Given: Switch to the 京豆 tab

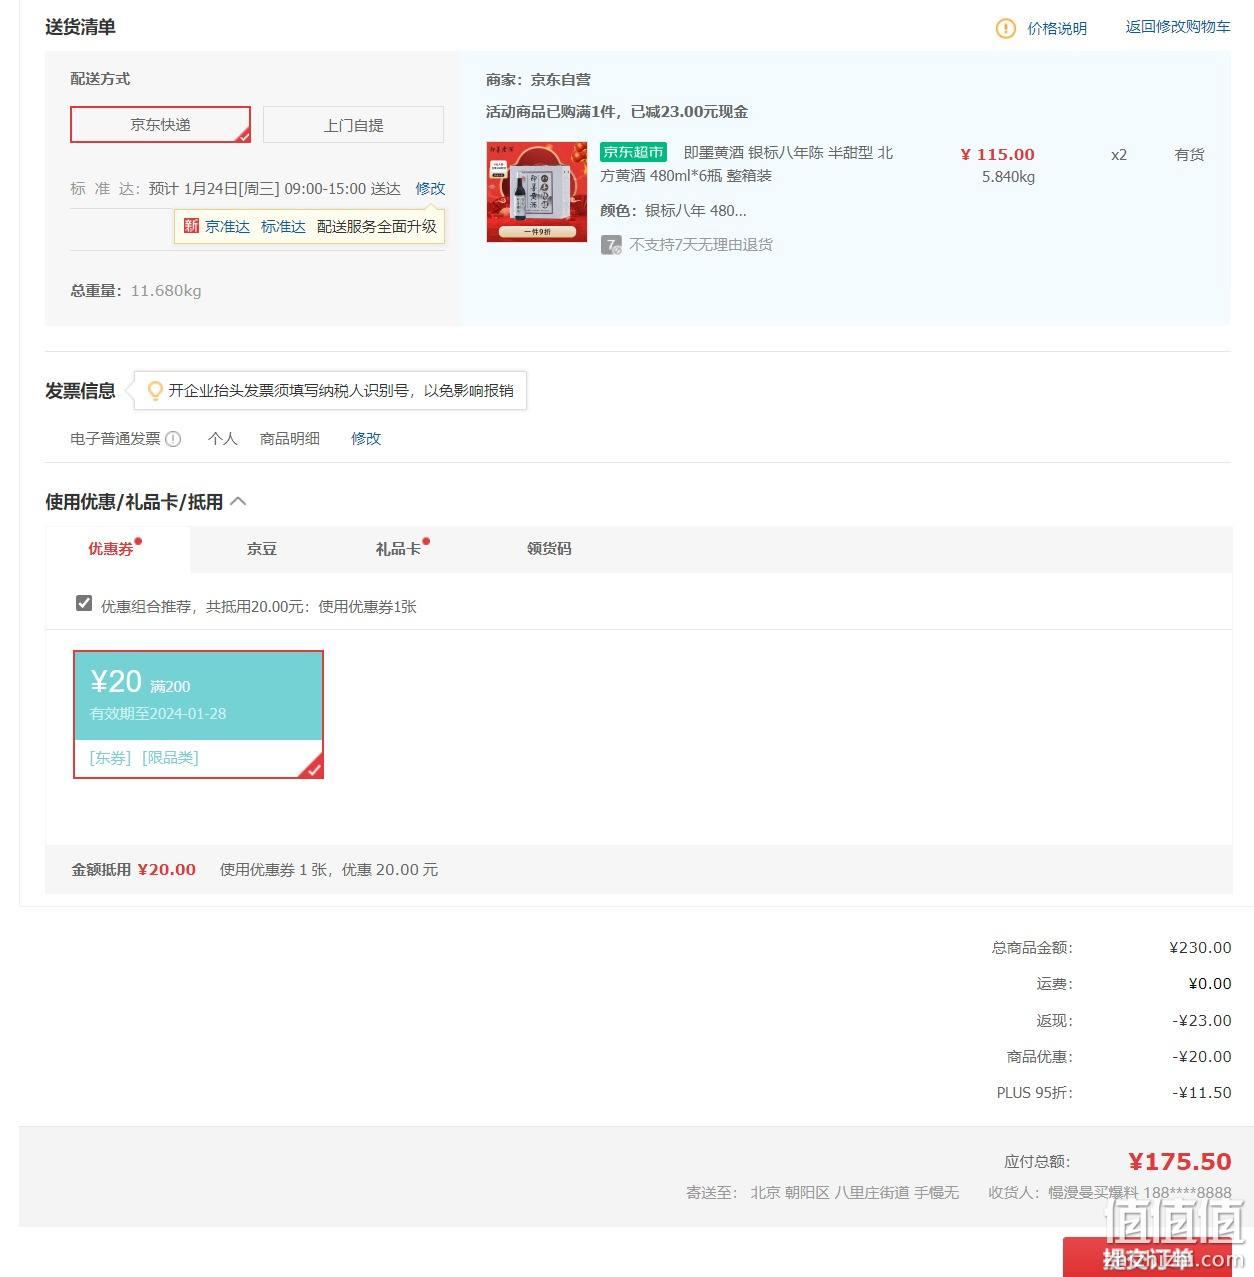Looking at the screenshot, I should (x=262, y=548).
